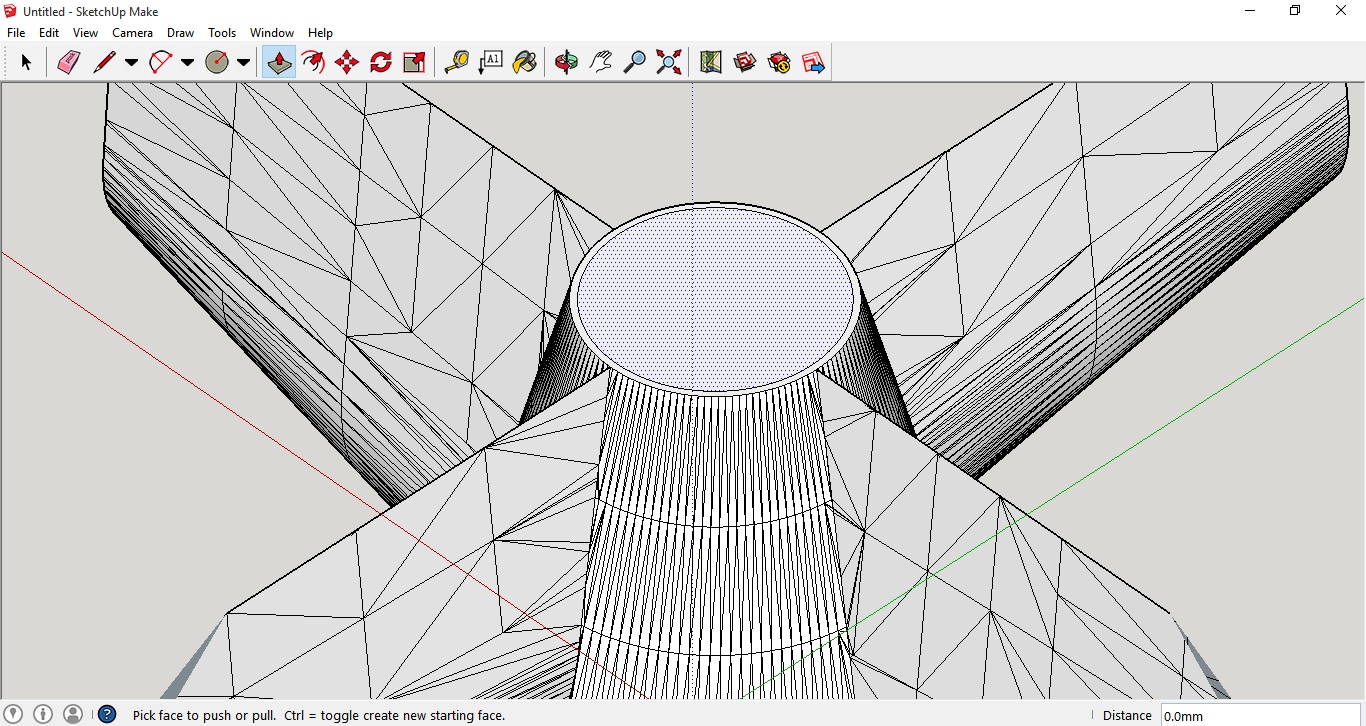Pick the Eraser tool
Screen dimensions: 1366x726
pos(68,62)
